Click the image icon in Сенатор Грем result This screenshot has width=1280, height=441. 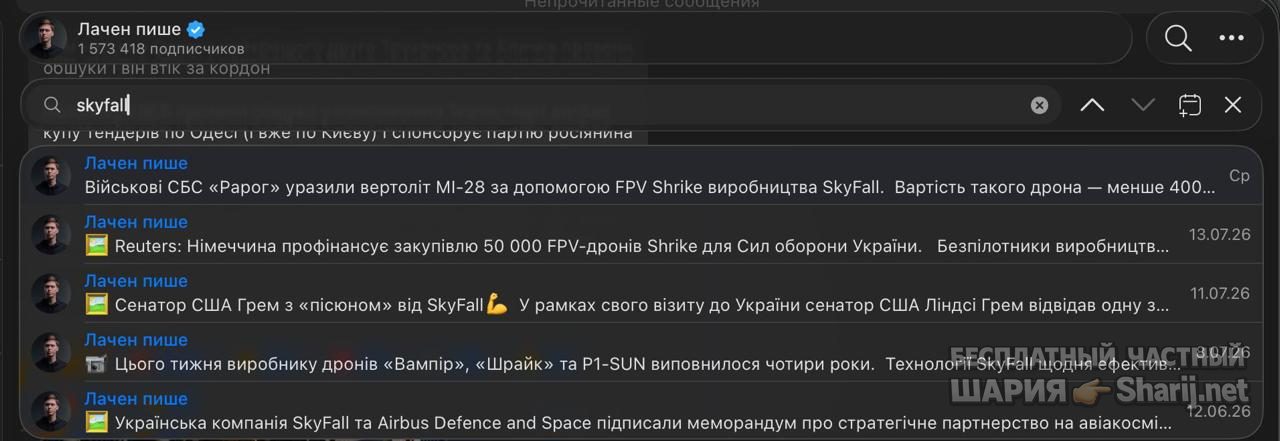click(x=96, y=305)
